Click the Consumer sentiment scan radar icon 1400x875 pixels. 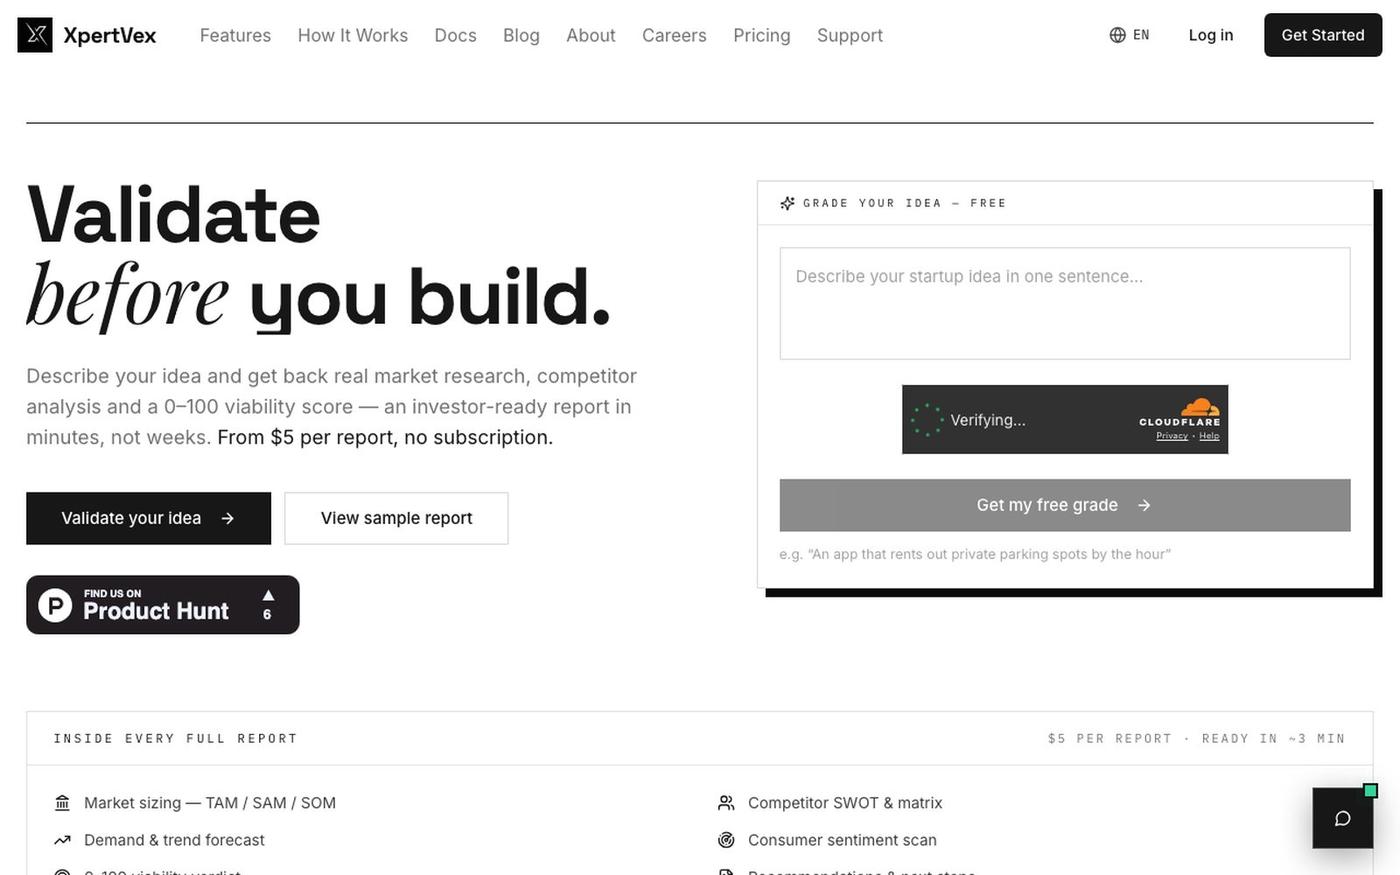point(726,840)
